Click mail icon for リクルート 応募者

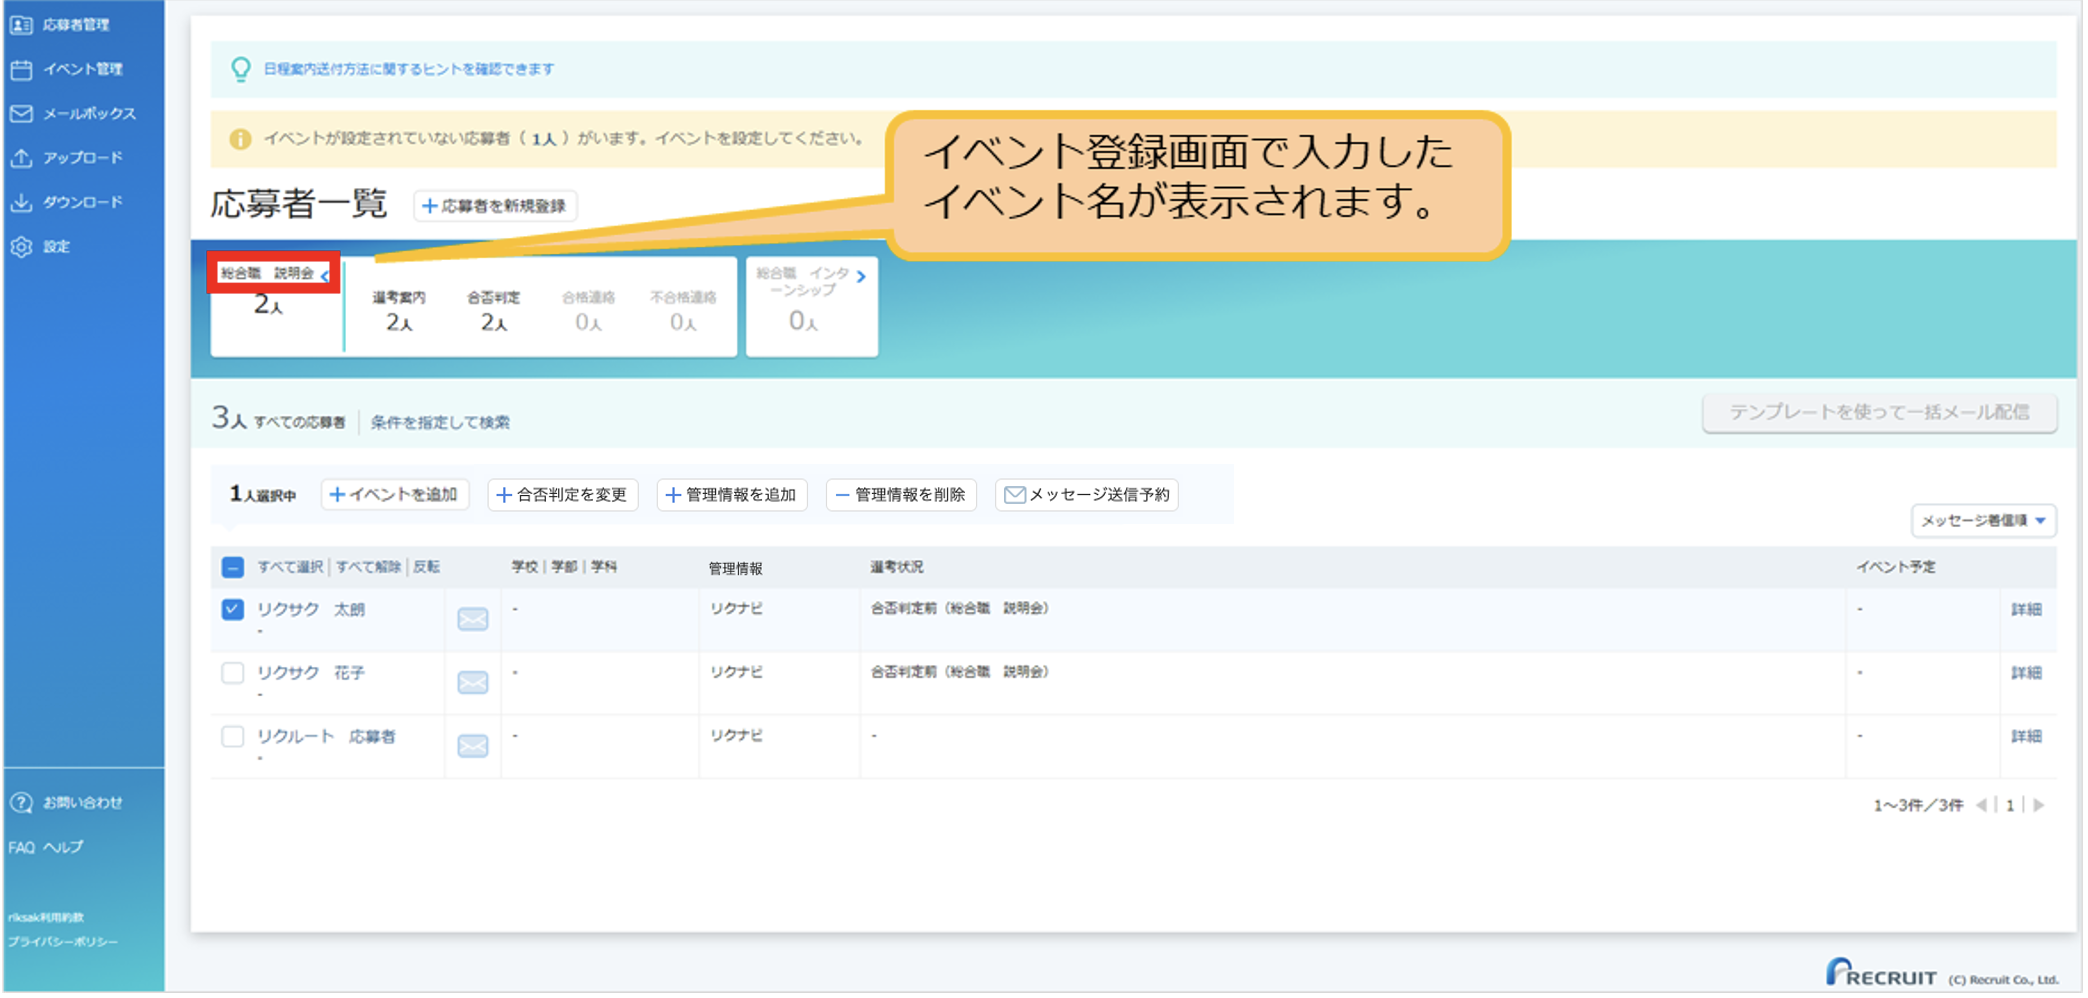(x=473, y=746)
